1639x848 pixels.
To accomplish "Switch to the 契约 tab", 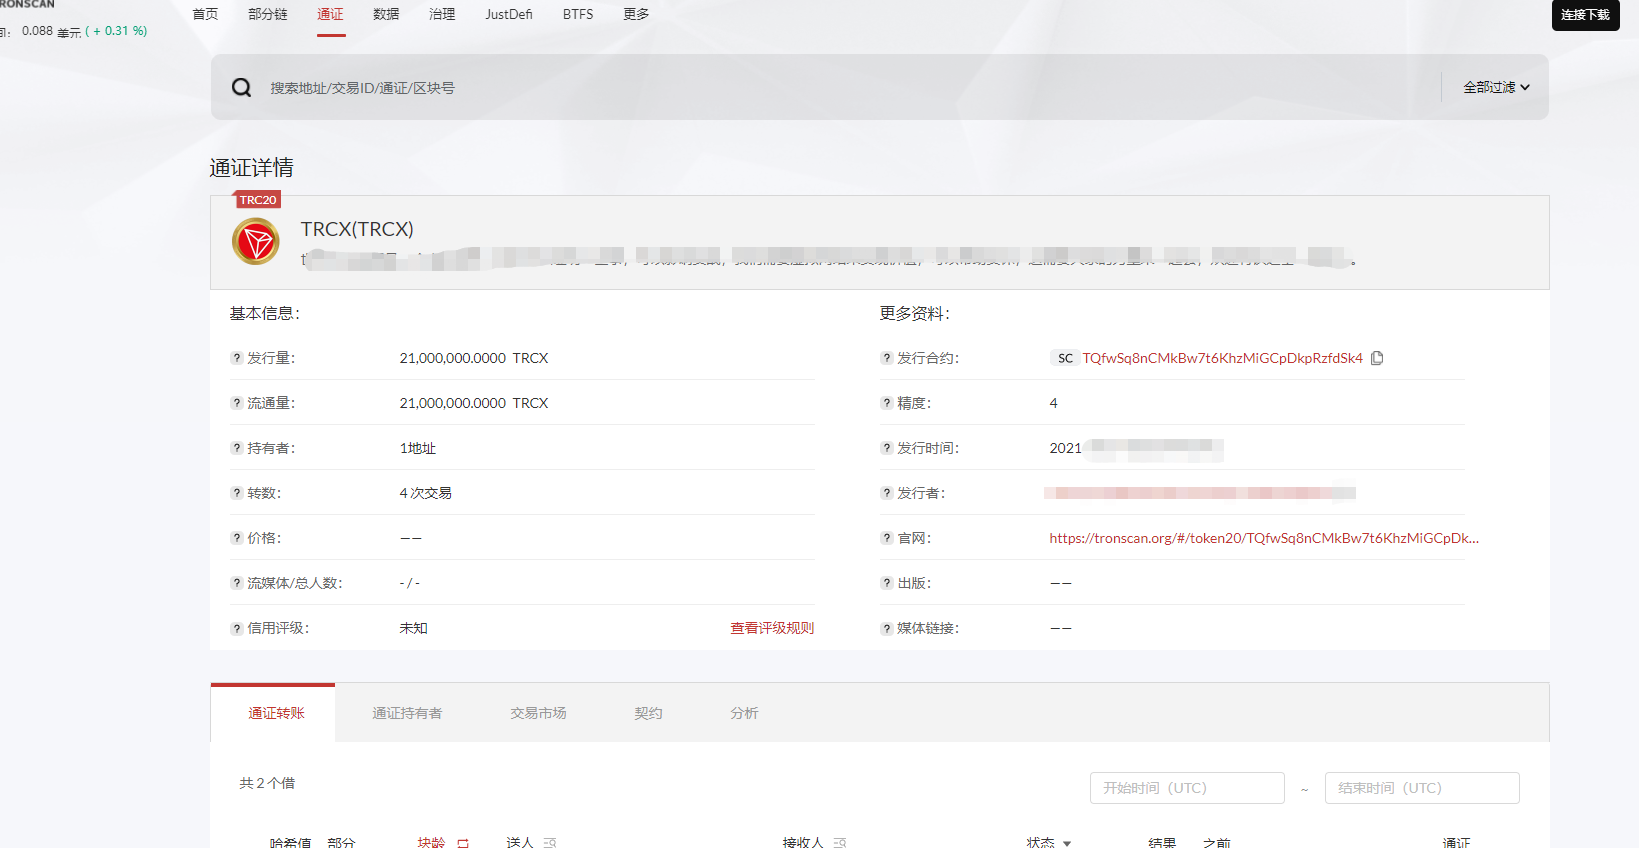I will pos(648,713).
